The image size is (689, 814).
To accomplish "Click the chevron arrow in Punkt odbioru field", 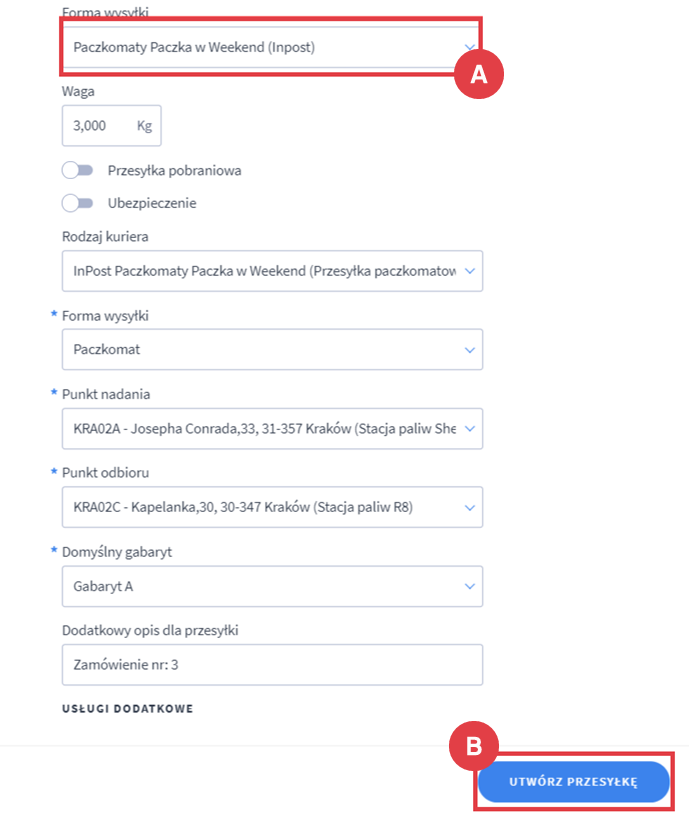I will 471,508.
